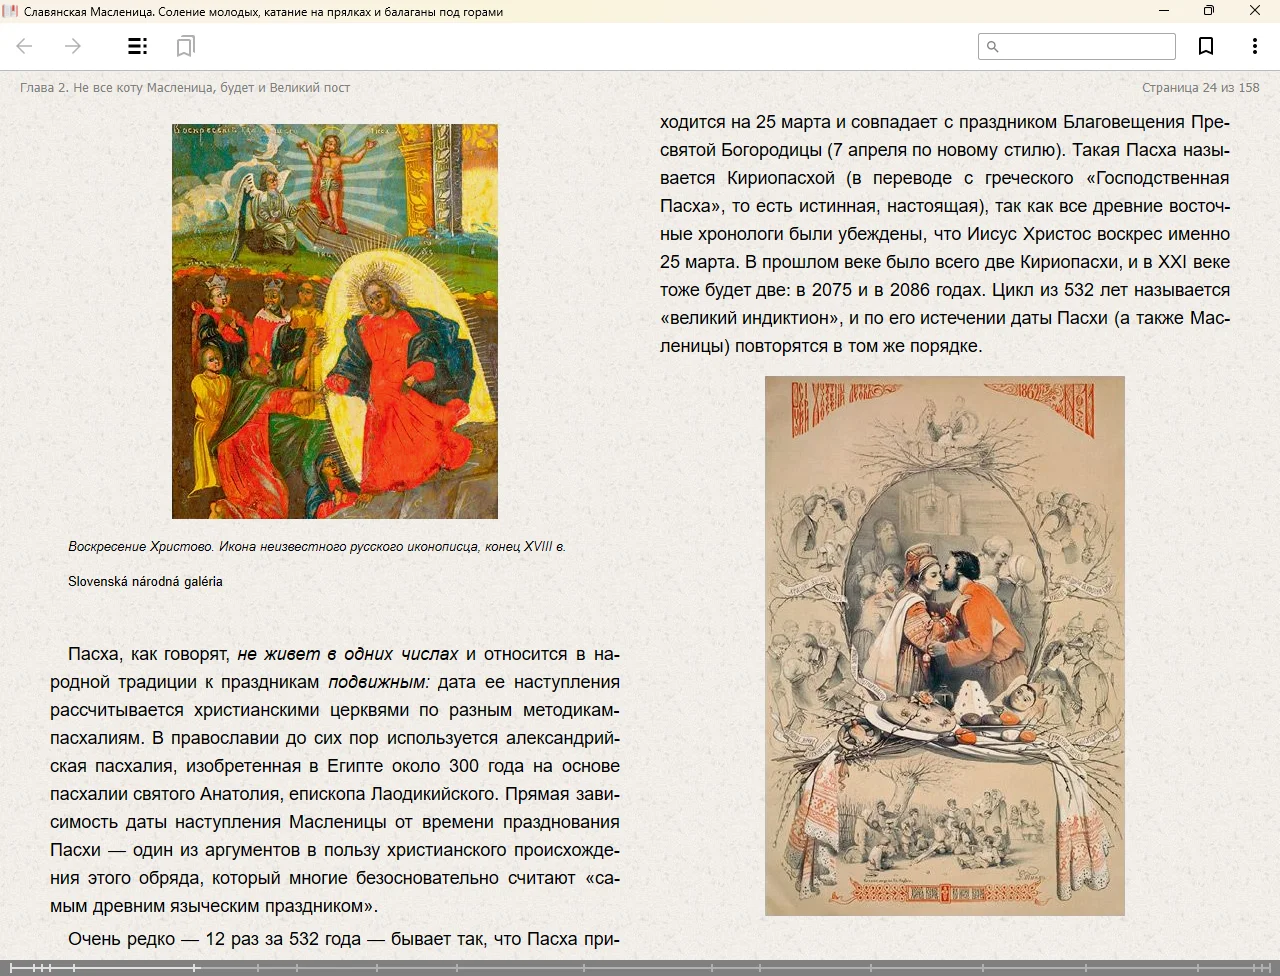Click inside the search text field

[x=1086, y=47]
